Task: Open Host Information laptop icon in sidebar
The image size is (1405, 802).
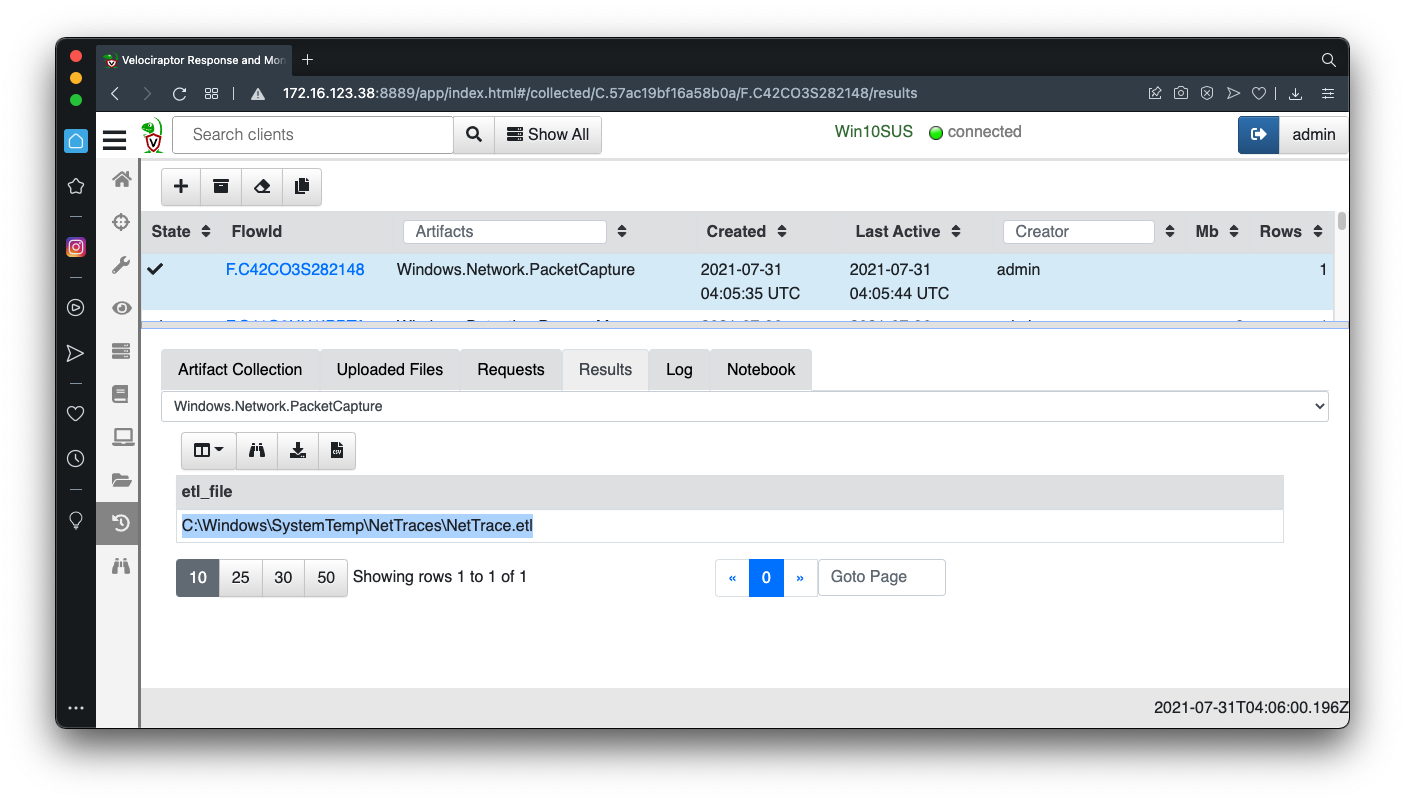Action: pyautogui.click(x=121, y=437)
